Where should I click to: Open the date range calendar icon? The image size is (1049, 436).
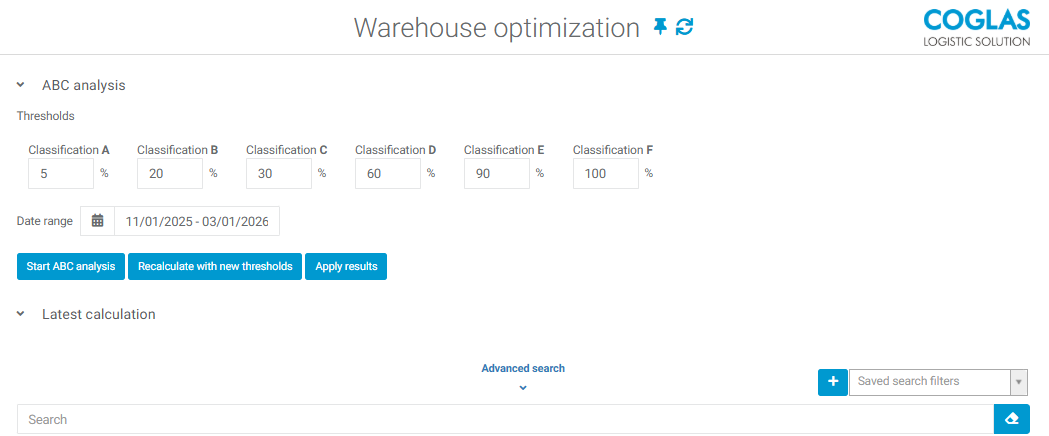click(98, 221)
